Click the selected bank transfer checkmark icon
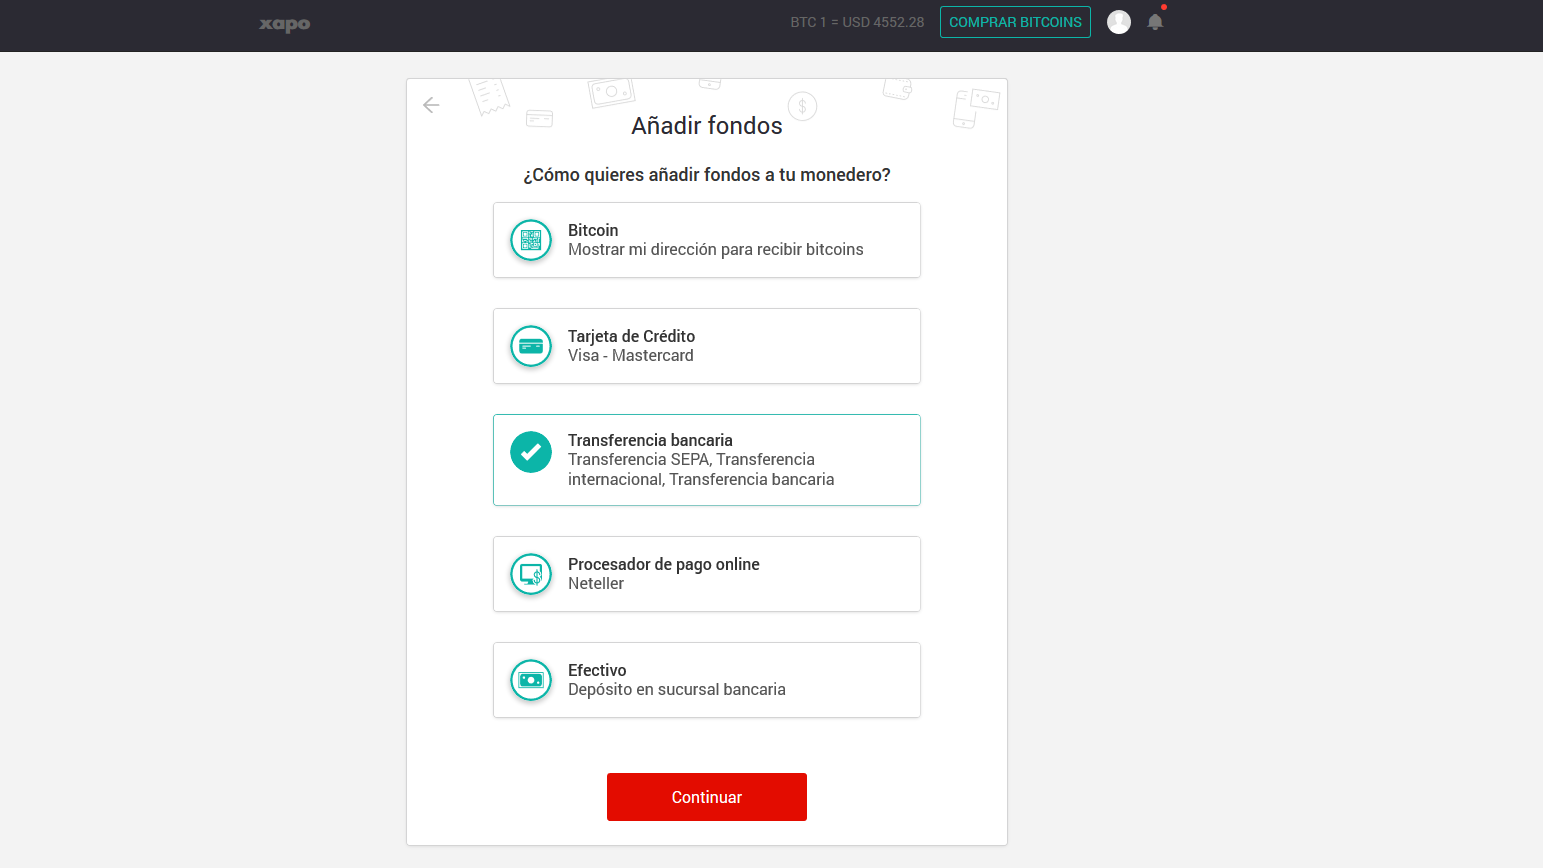The width and height of the screenshot is (1543, 868). [x=531, y=452]
